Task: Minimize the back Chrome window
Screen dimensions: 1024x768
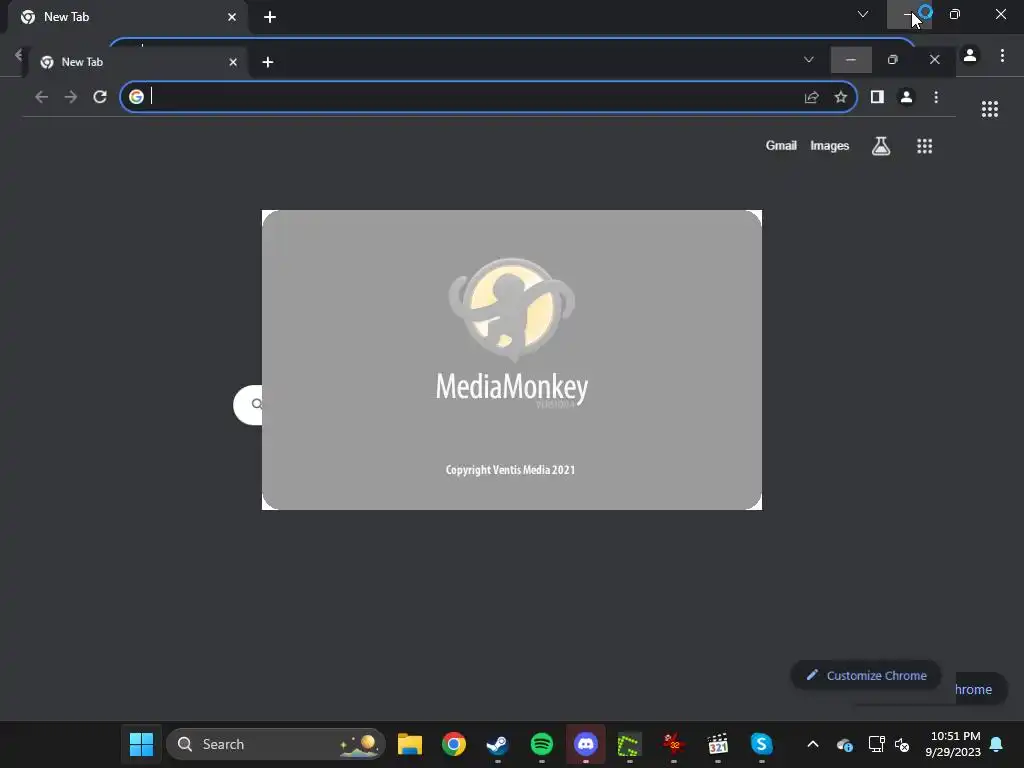Action: [x=908, y=14]
